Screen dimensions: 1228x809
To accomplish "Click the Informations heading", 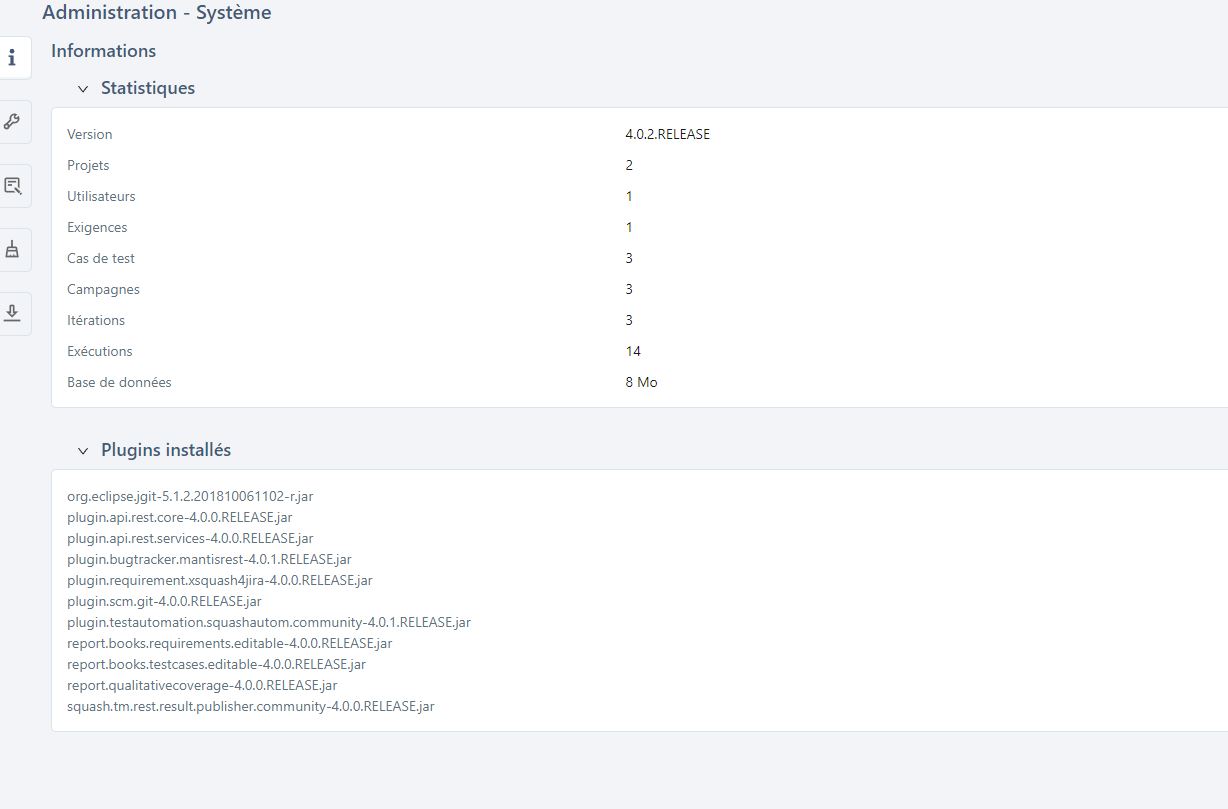I will 104,51.
